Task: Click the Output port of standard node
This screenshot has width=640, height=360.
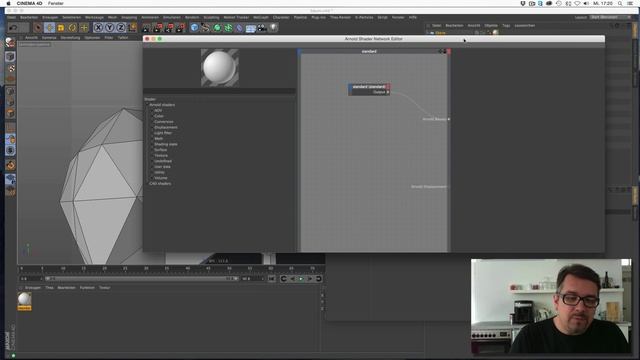Action: pos(388,93)
